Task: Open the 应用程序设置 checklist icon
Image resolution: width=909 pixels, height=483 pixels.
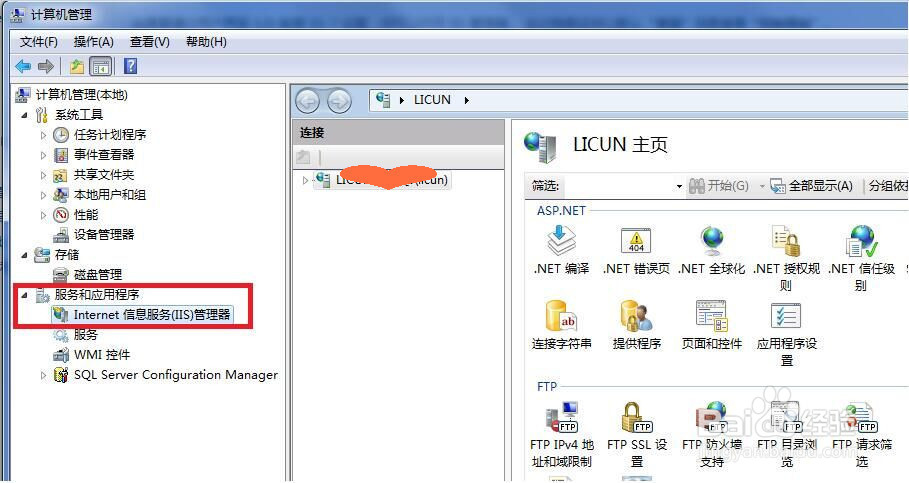Action: point(786,316)
